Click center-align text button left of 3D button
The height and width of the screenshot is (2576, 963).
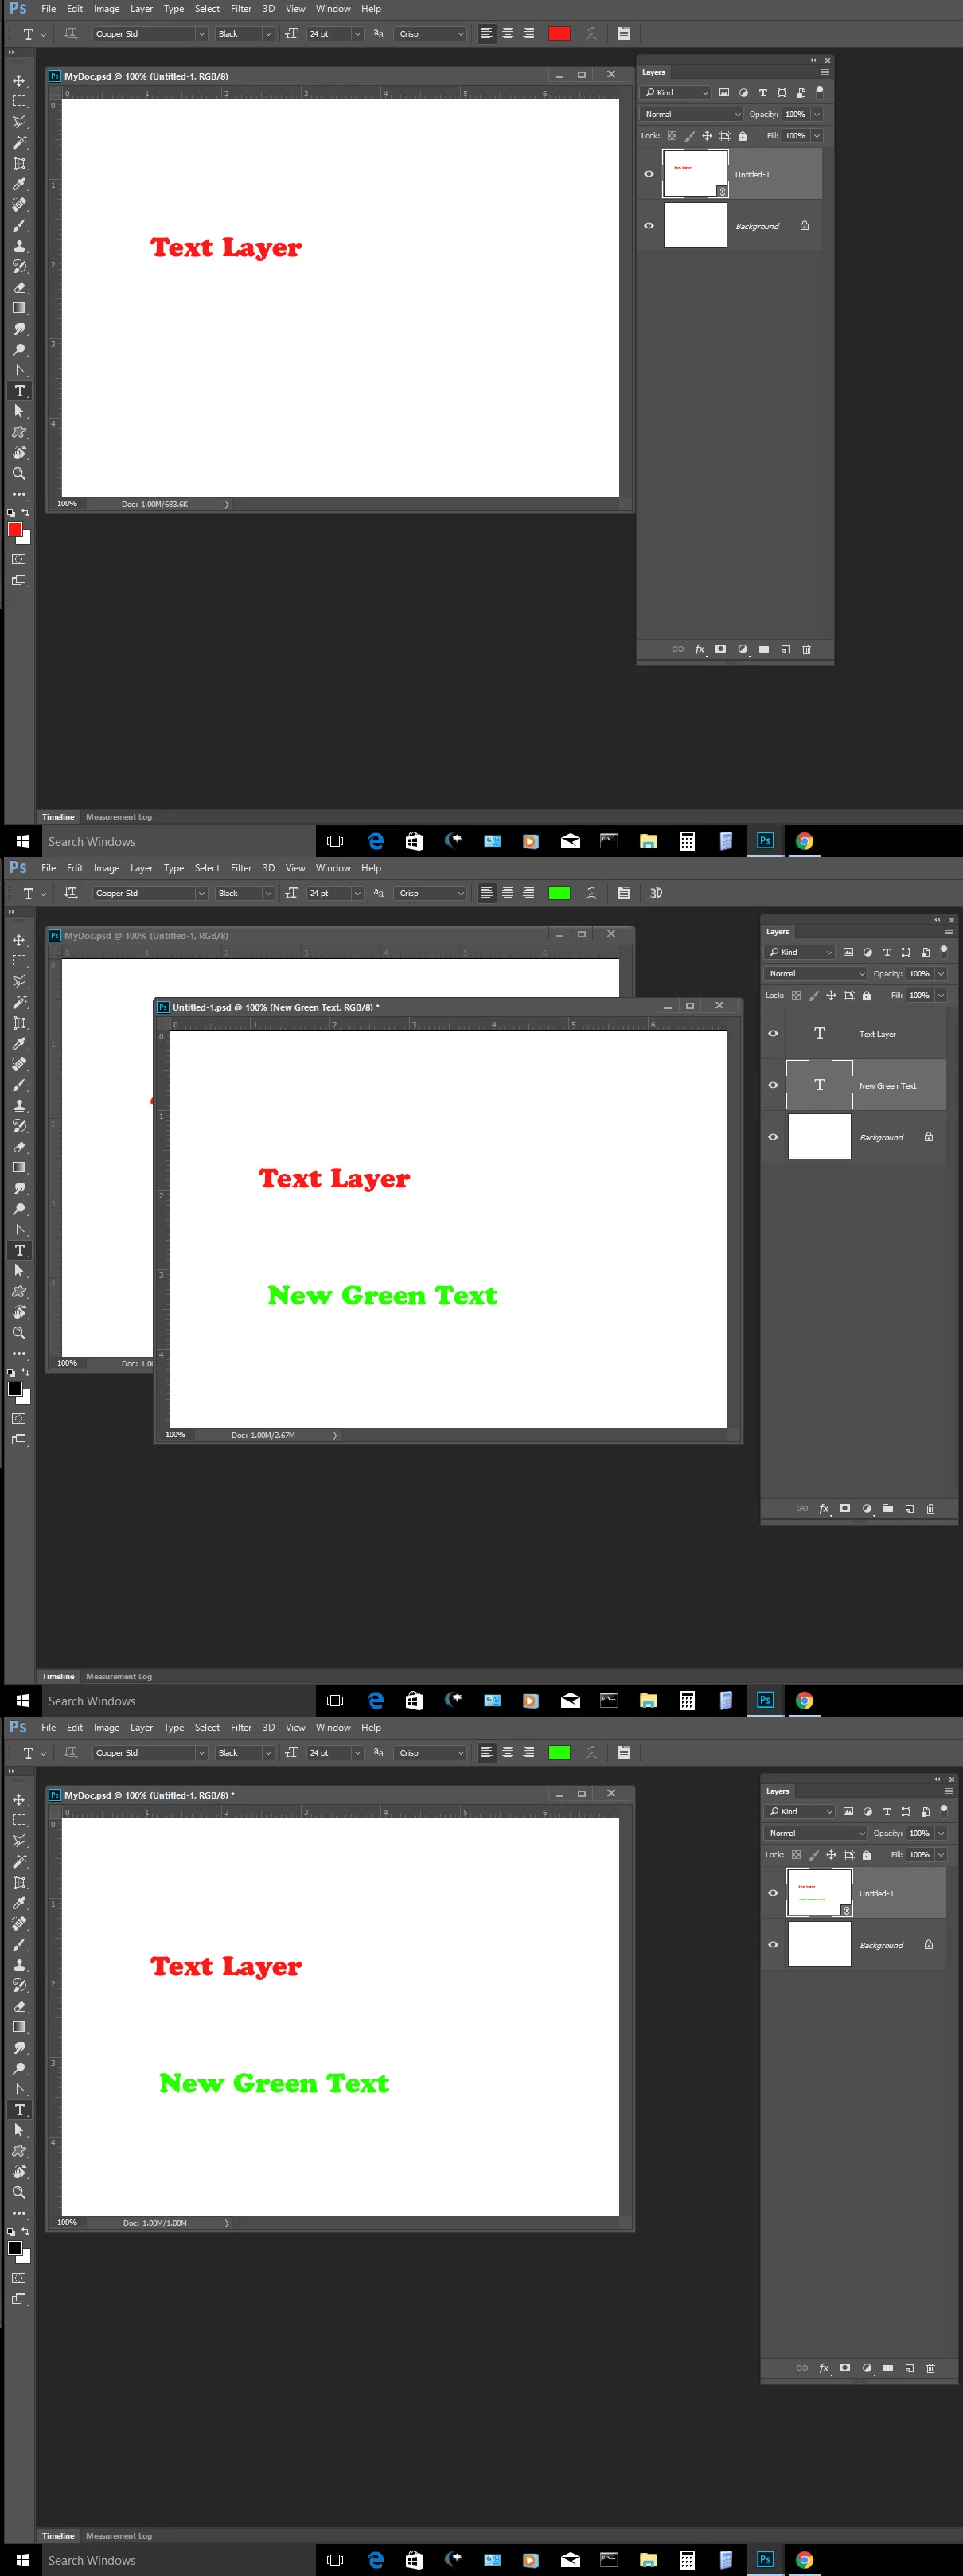click(x=508, y=893)
